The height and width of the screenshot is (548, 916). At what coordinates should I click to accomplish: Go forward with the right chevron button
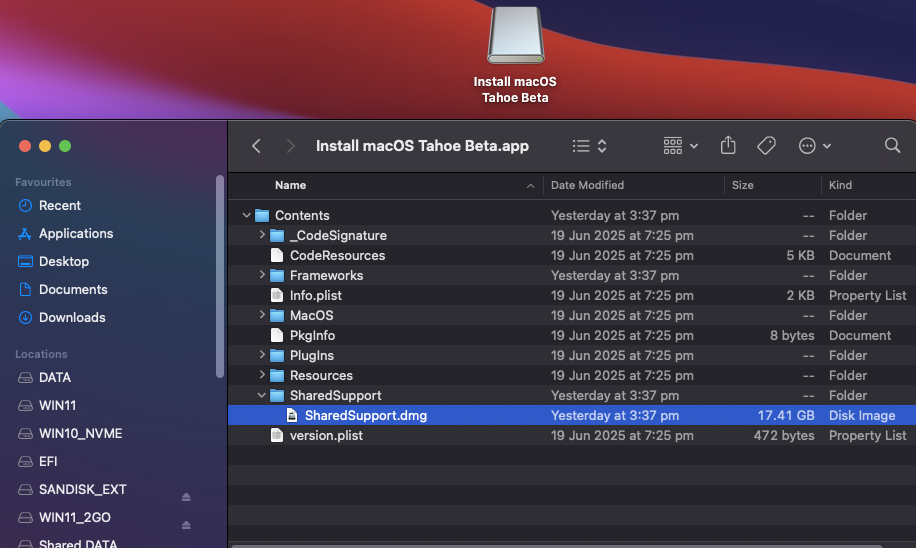tap(290, 146)
